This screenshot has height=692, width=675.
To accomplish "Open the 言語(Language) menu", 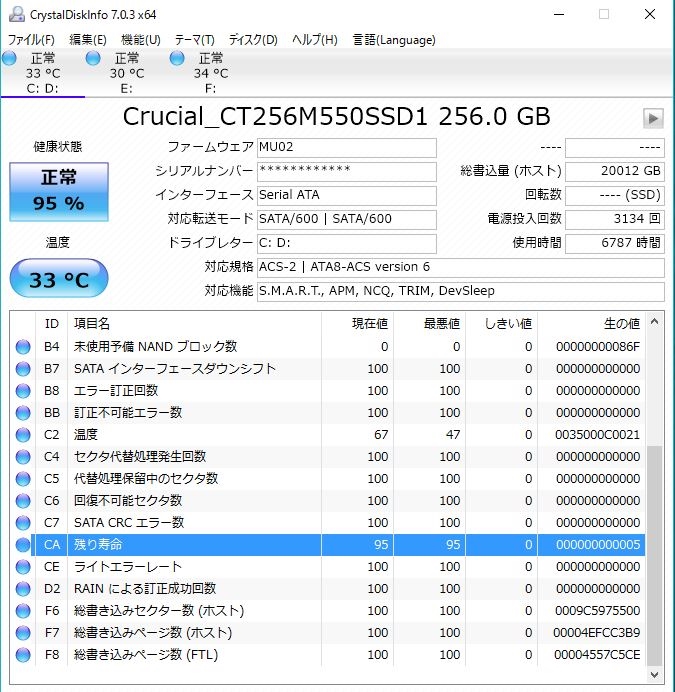I will tap(394, 40).
